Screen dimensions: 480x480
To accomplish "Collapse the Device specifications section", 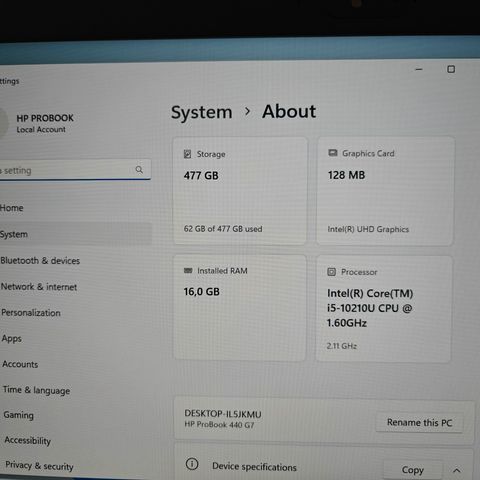I will coord(457,471).
